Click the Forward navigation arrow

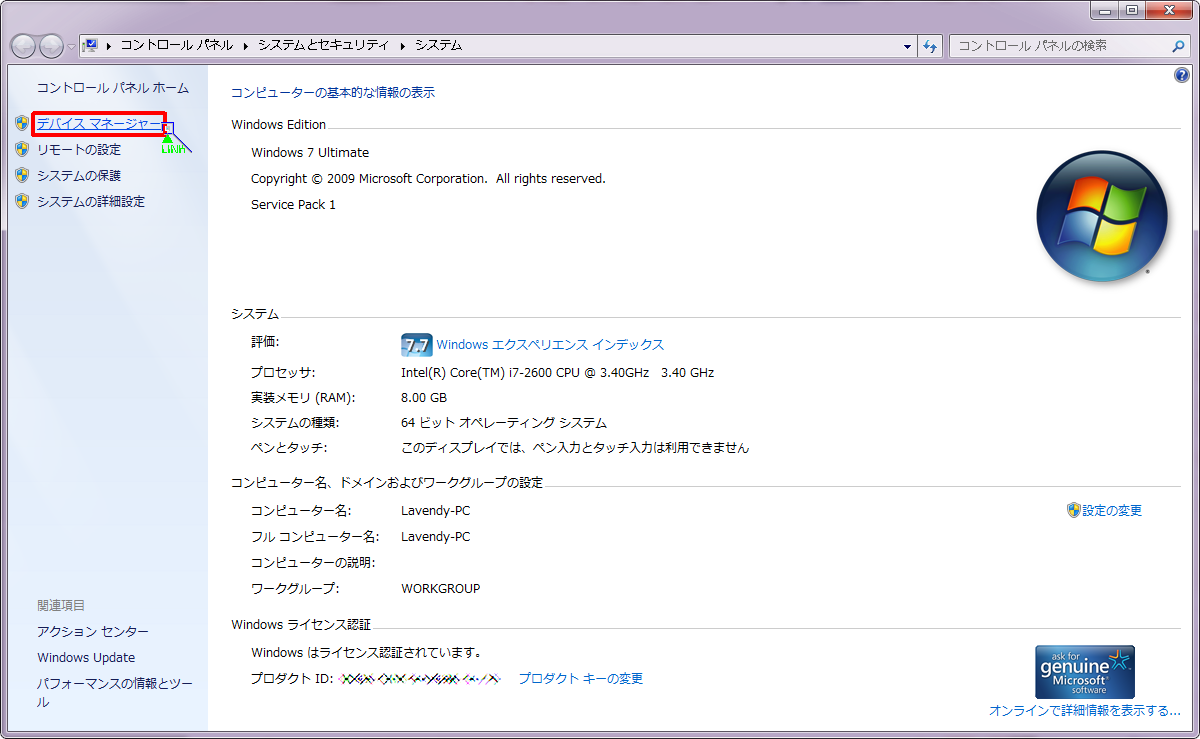(x=52, y=46)
